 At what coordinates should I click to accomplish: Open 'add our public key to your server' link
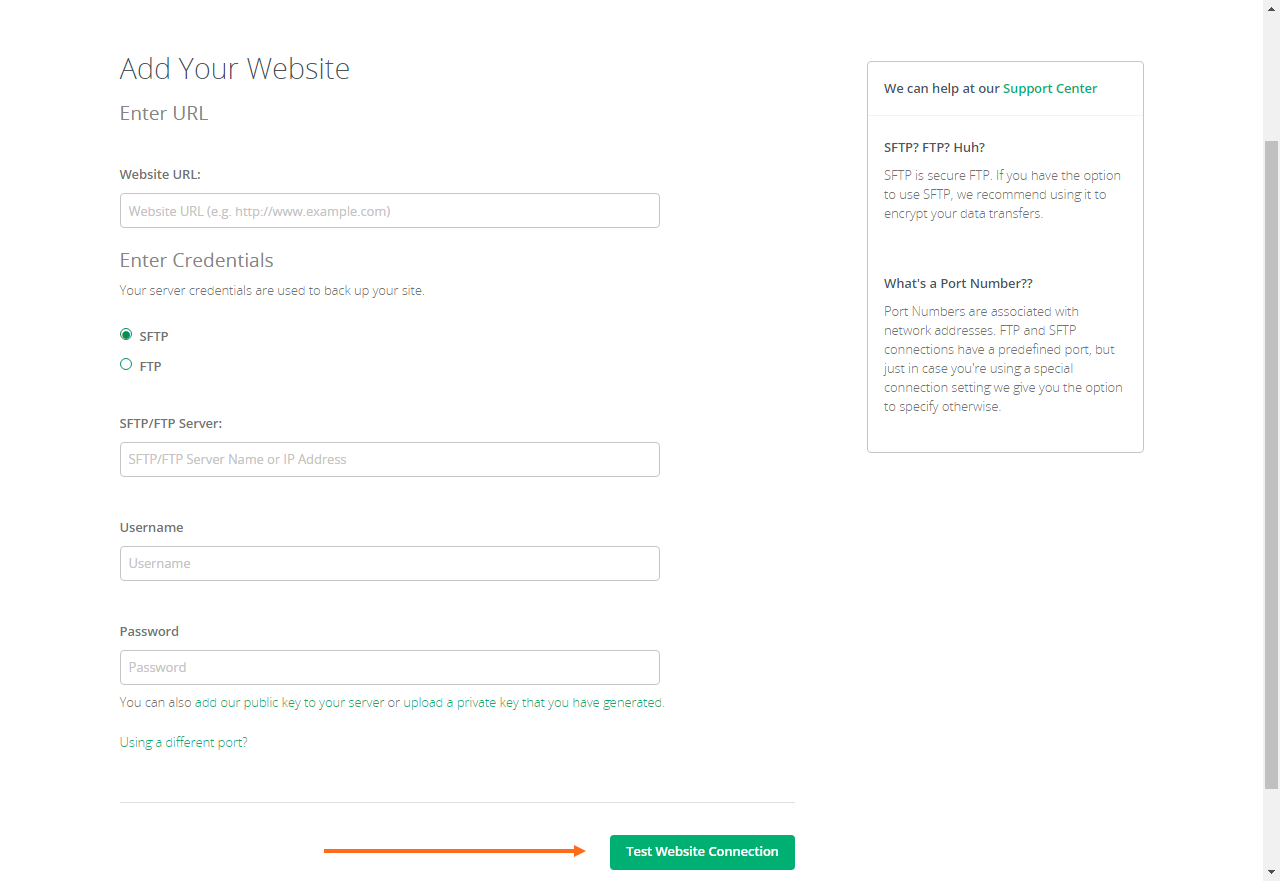(x=289, y=703)
